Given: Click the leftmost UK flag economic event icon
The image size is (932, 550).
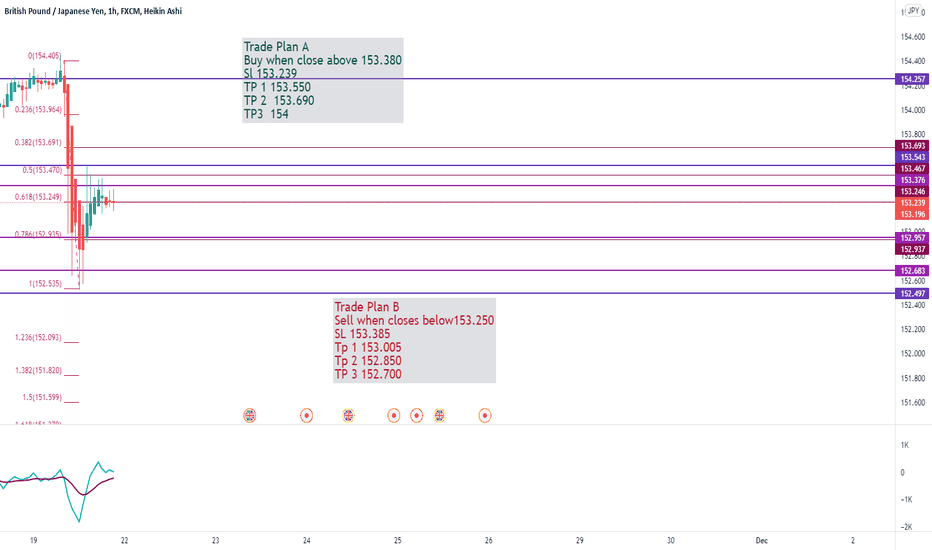Looking at the screenshot, I should [x=250, y=416].
